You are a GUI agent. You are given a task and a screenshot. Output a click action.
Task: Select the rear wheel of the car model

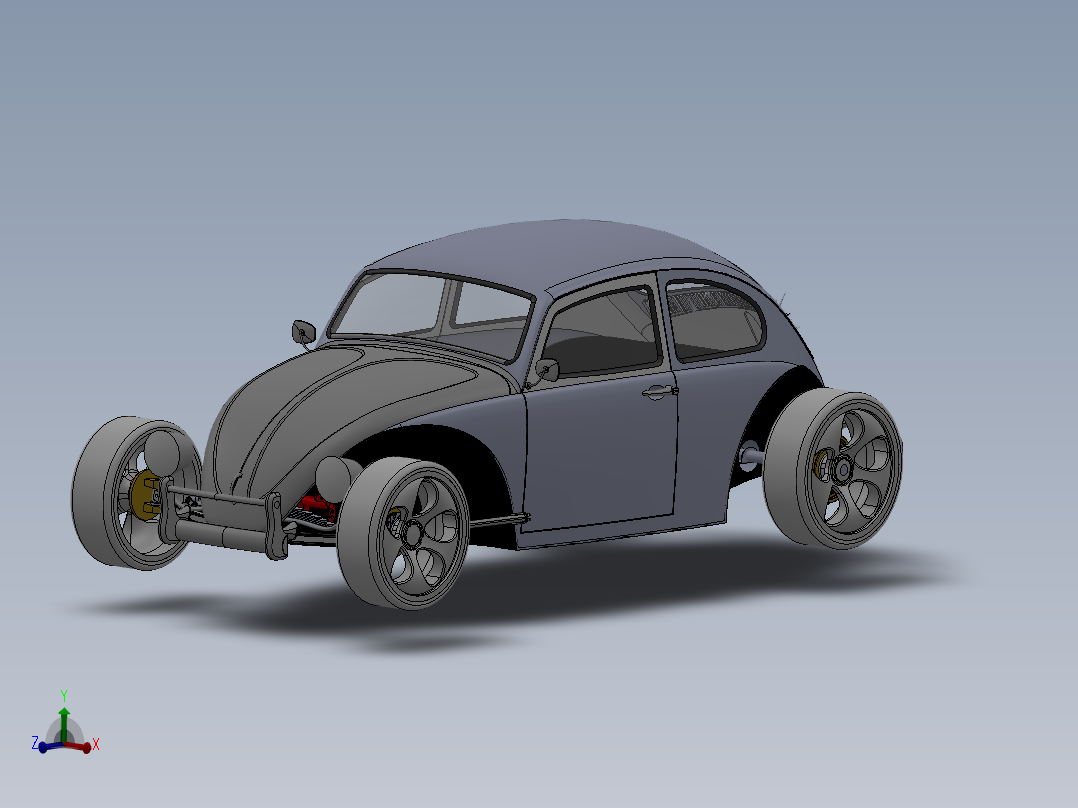coord(833,468)
